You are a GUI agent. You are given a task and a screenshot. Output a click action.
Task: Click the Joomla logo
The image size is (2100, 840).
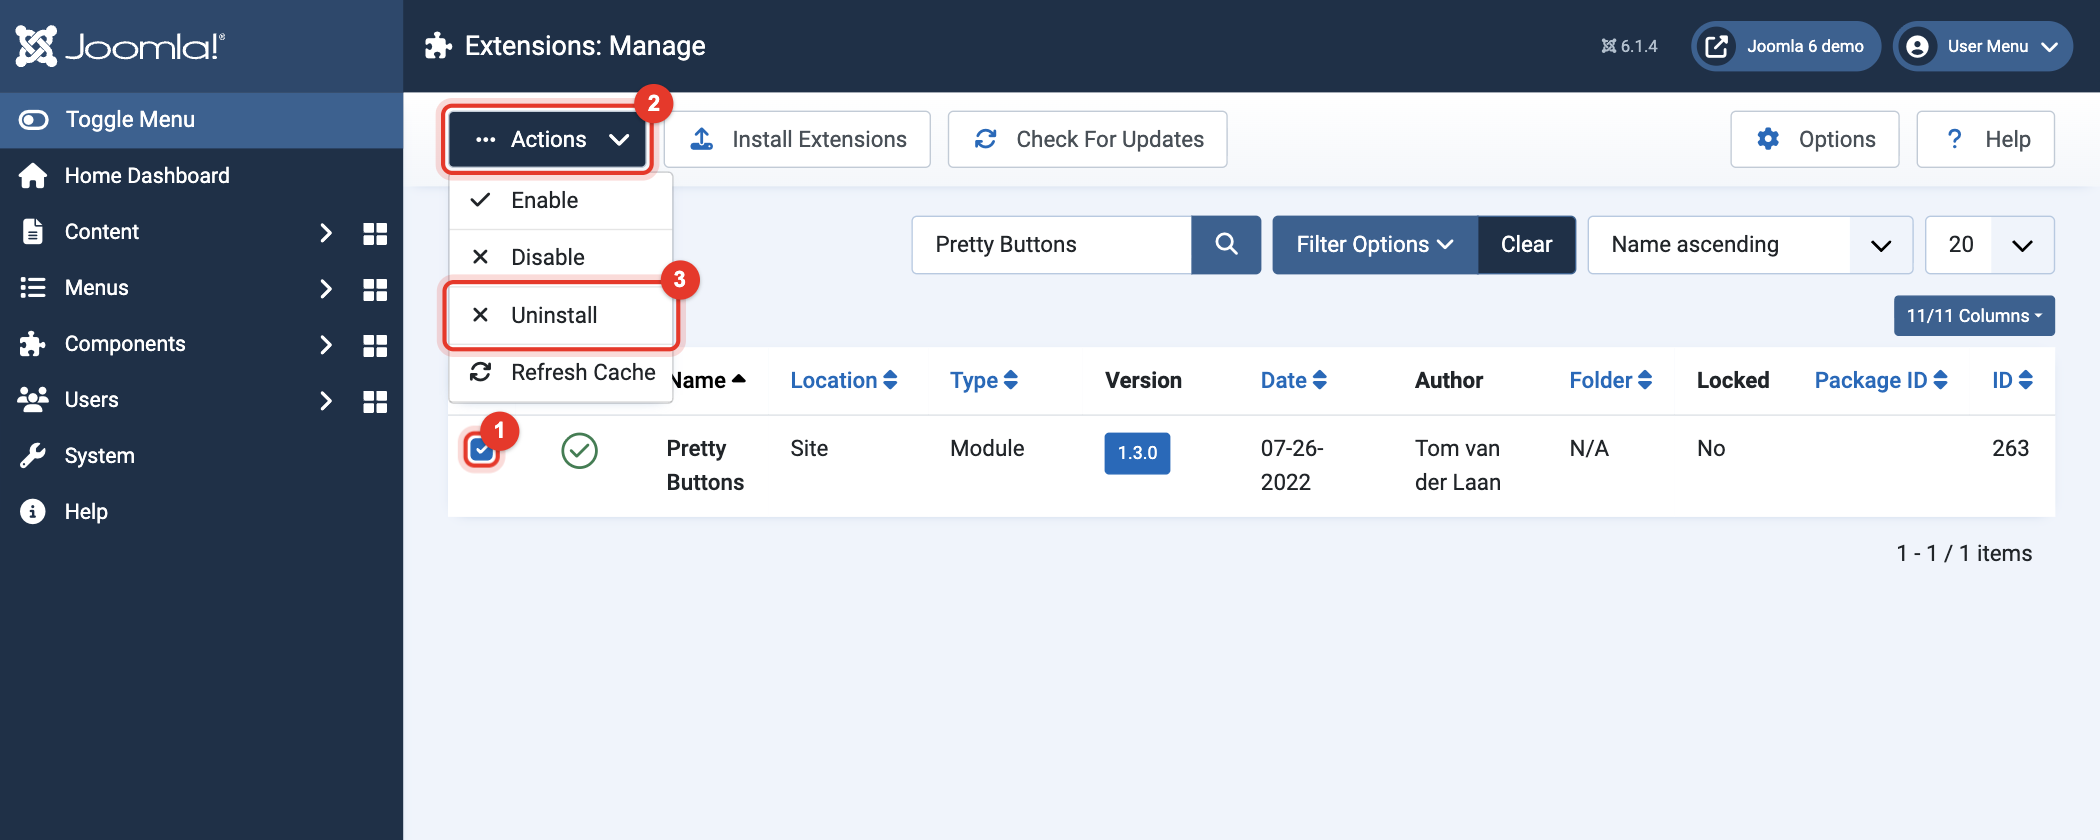click(x=121, y=46)
